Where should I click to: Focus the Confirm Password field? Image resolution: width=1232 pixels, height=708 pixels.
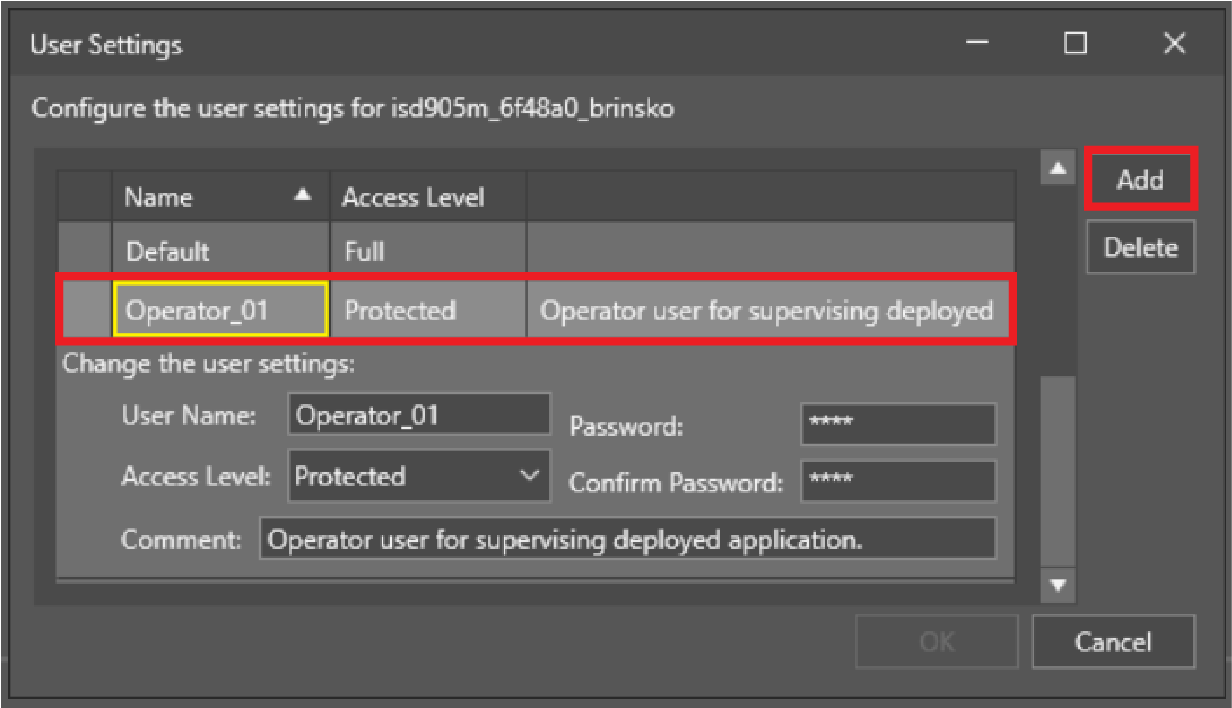coord(897,481)
